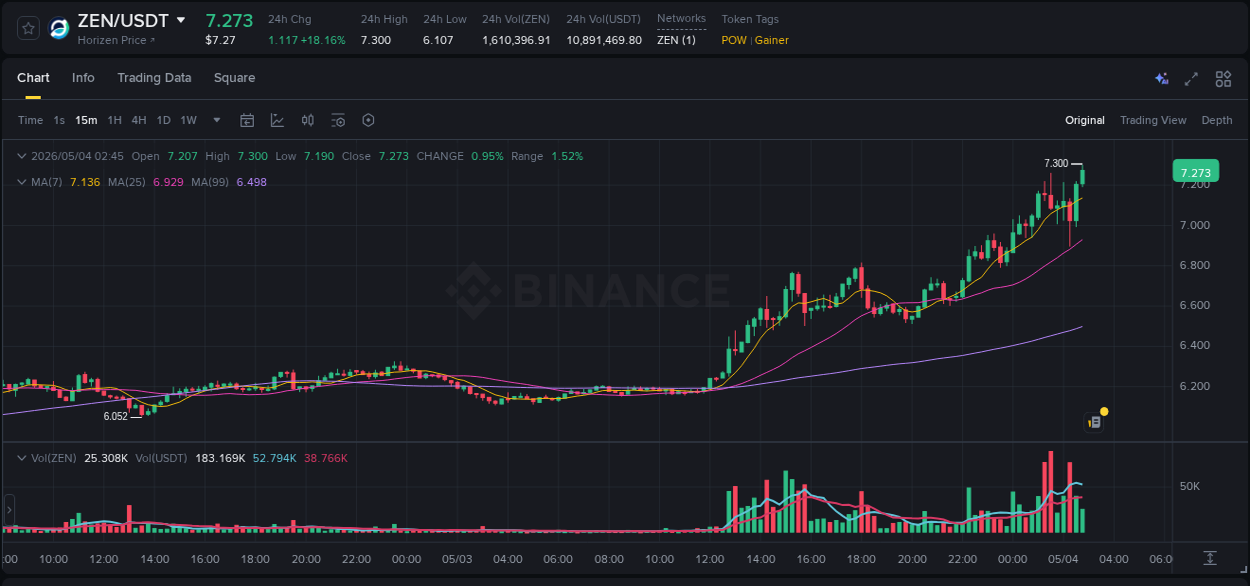Select the 15m interval

point(86,120)
